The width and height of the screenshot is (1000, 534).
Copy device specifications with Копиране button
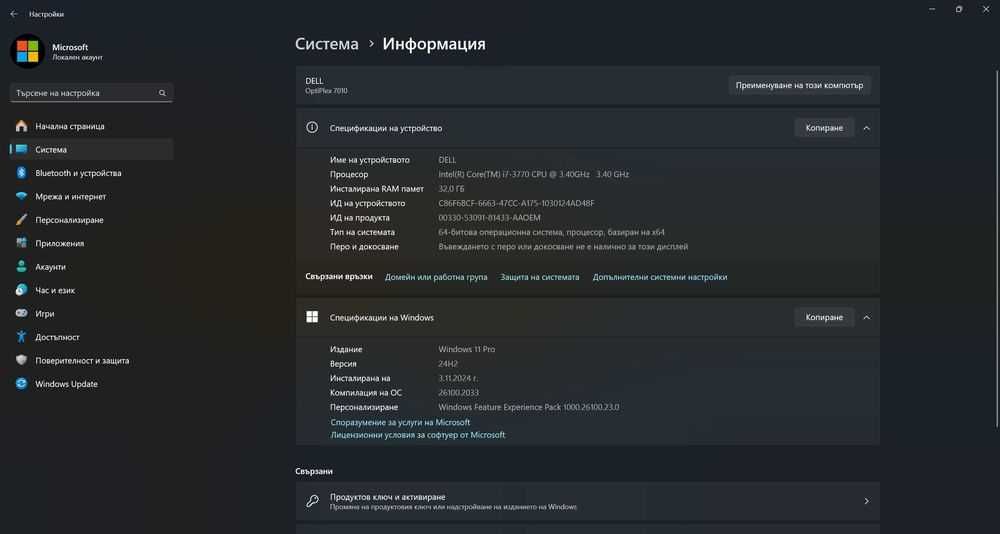(x=825, y=128)
